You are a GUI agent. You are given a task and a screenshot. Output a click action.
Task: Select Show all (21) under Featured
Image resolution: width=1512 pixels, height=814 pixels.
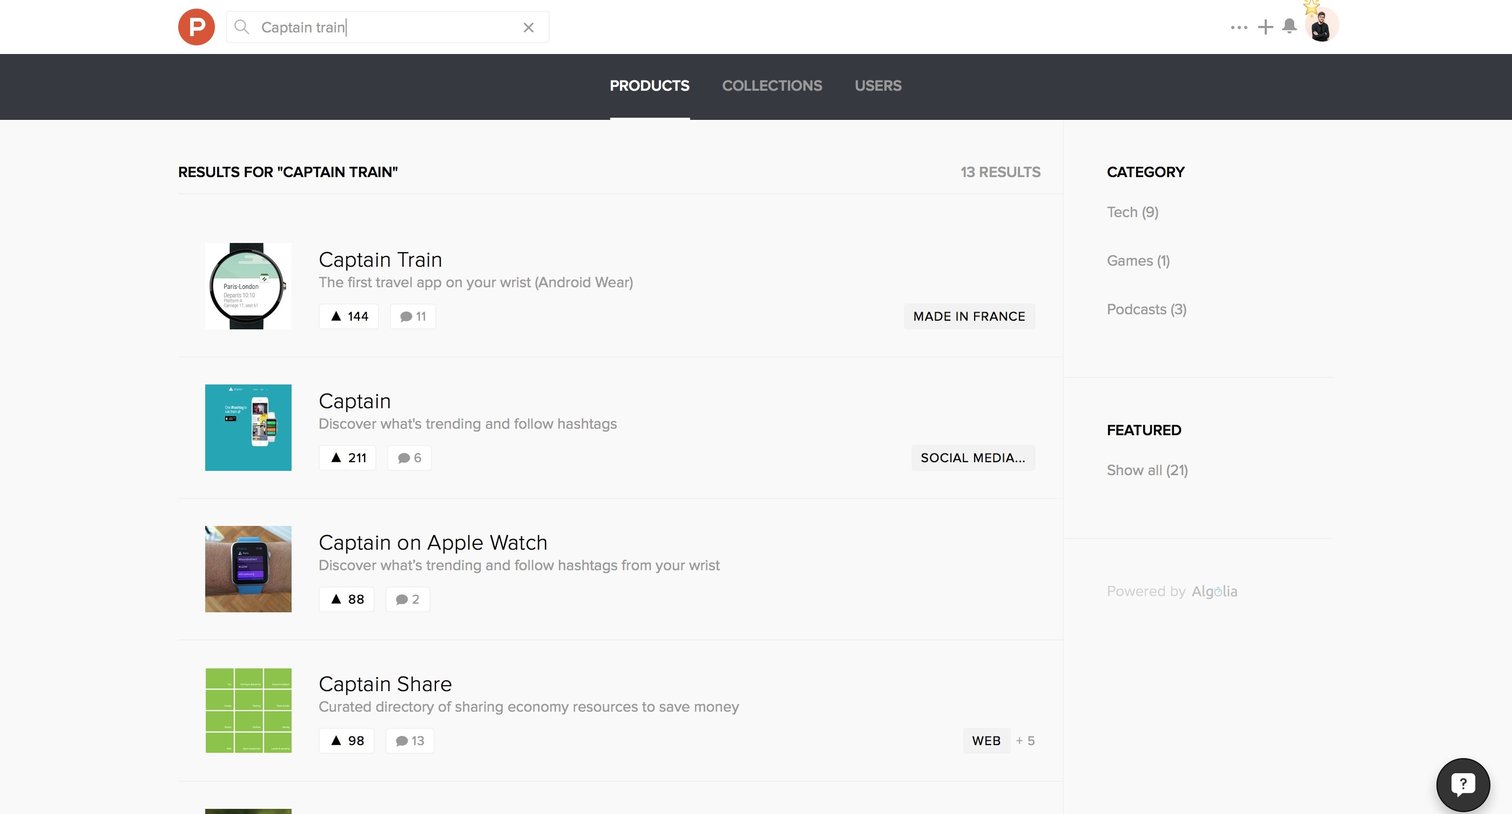point(1148,470)
